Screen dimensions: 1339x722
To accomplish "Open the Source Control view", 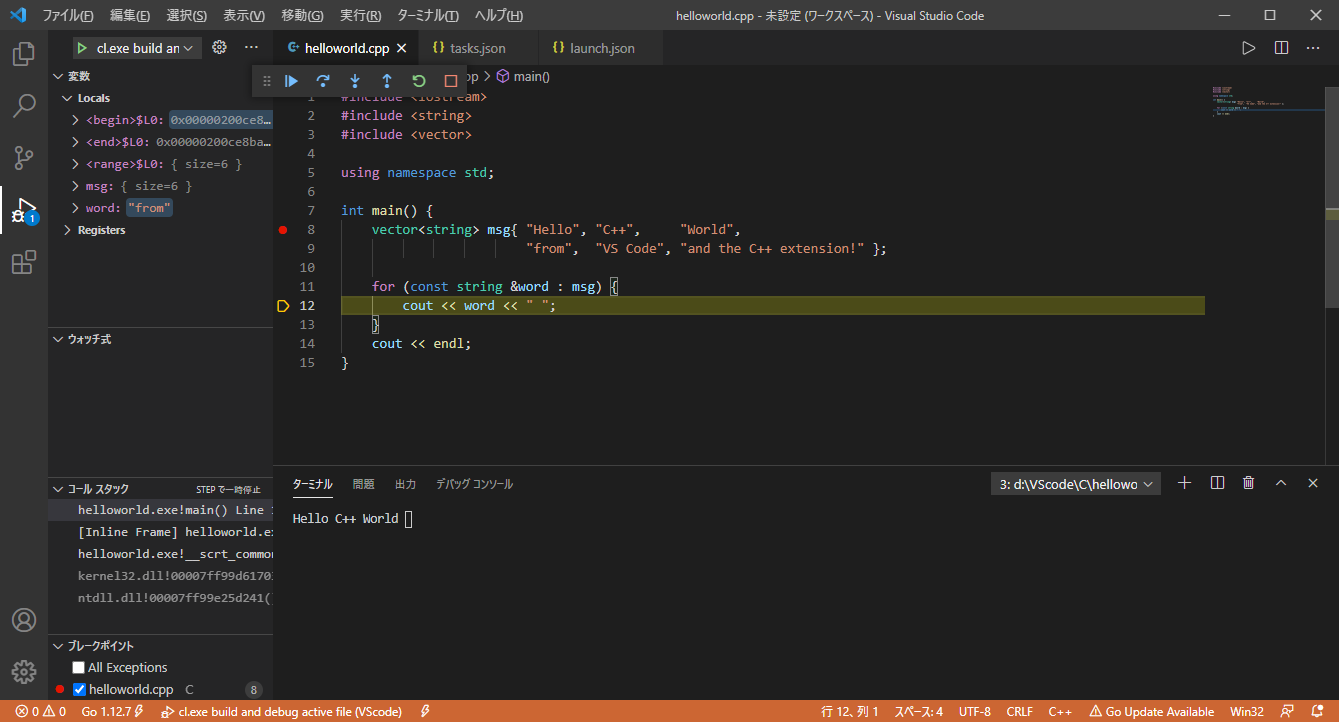I will (23, 158).
